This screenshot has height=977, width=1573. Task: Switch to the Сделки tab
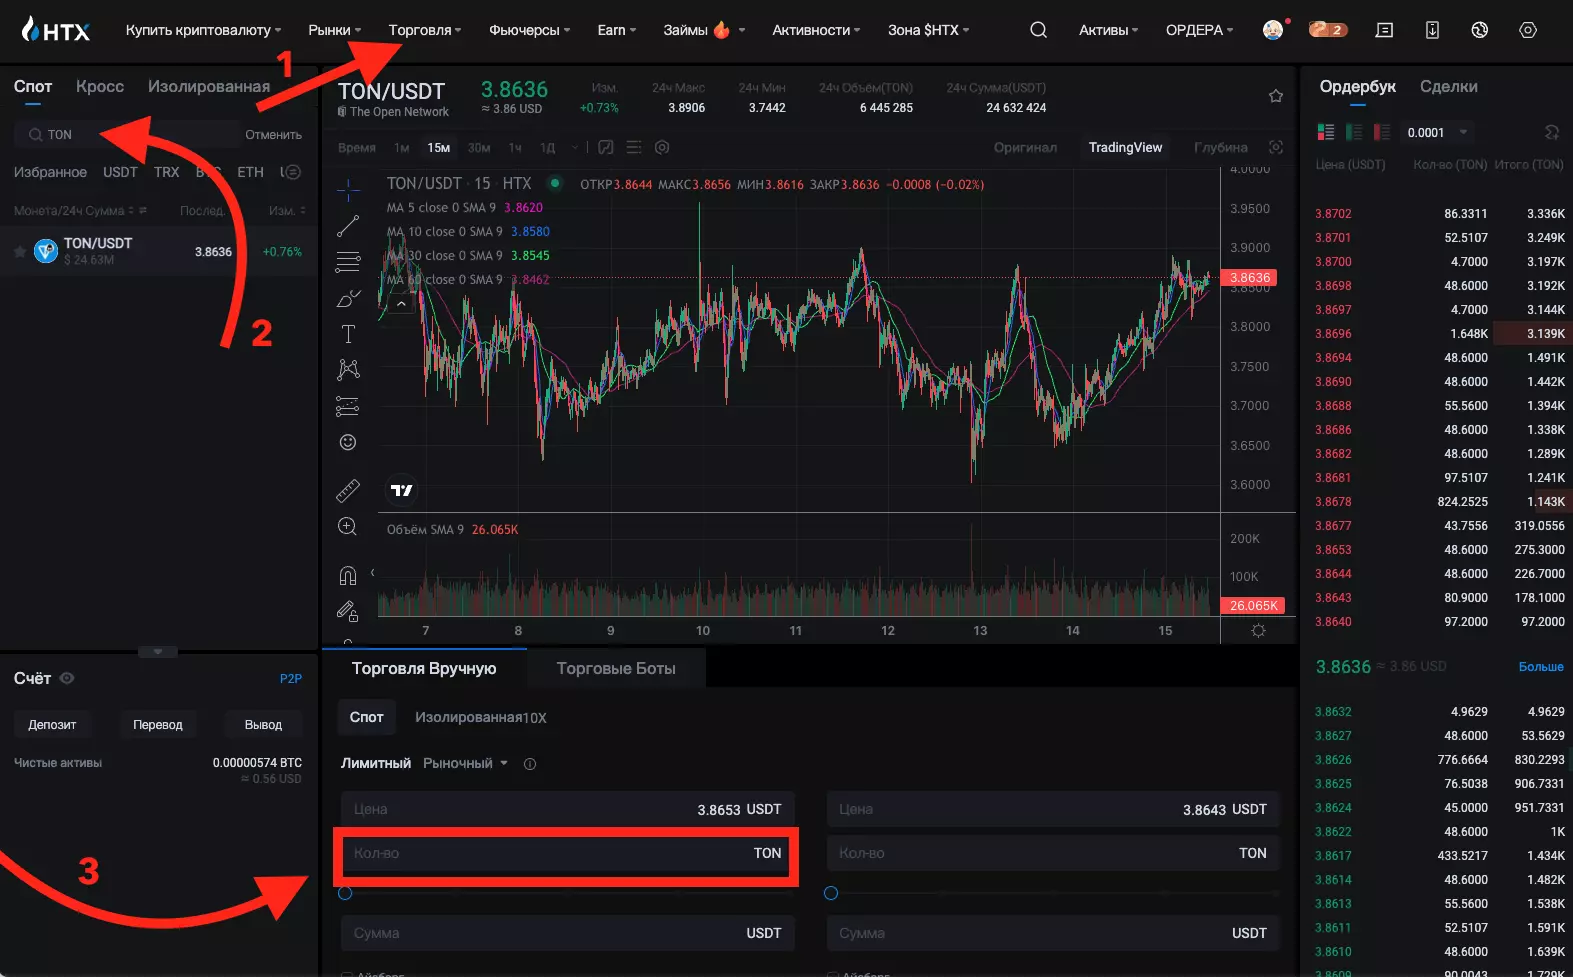[x=1448, y=86]
